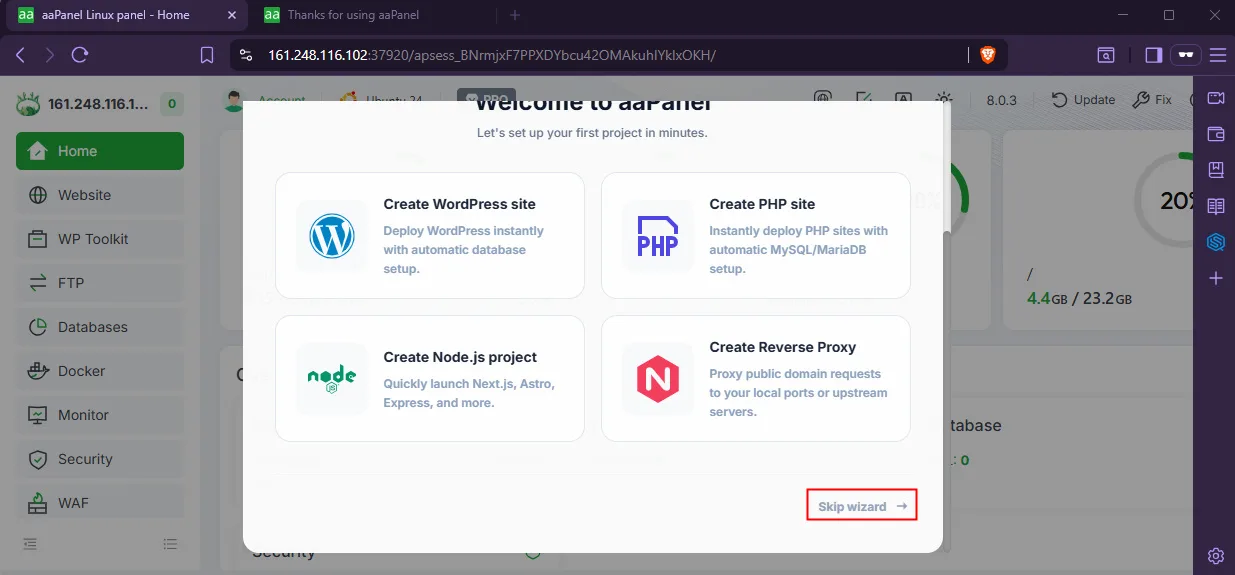Open Databases in the sidebar
The width and height of the screenshot is (1235, 575).
[x=100, y=327]
